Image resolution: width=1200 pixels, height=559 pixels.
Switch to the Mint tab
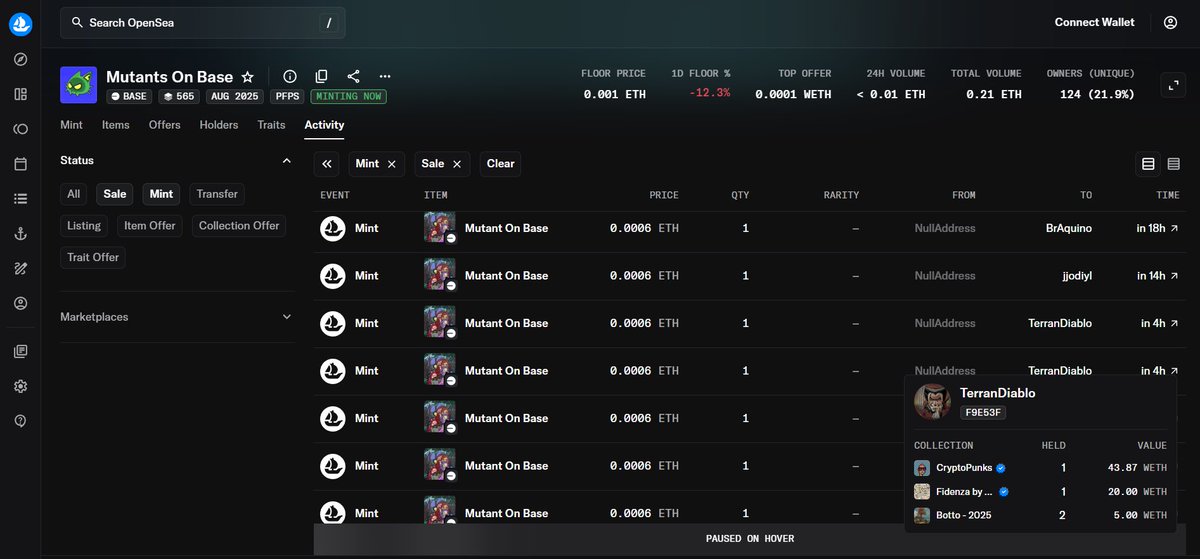(71, 125)
